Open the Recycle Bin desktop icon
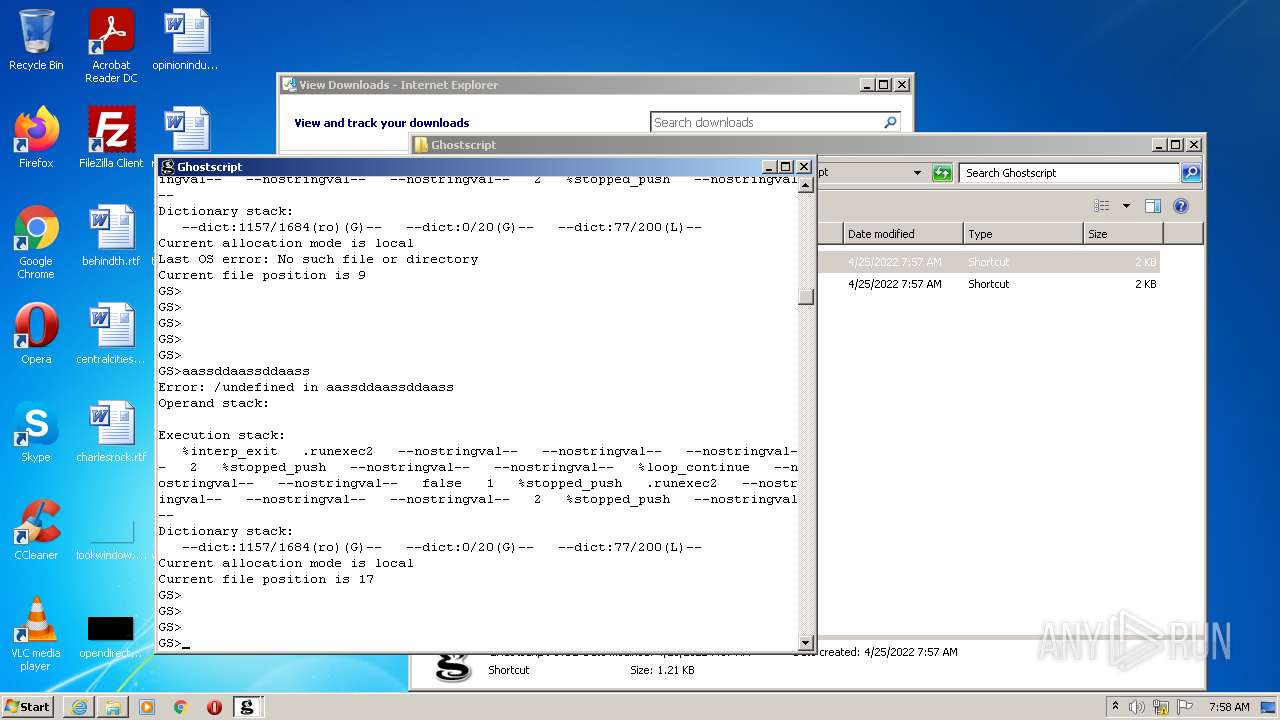The image size is (1280, 720). 36,40
